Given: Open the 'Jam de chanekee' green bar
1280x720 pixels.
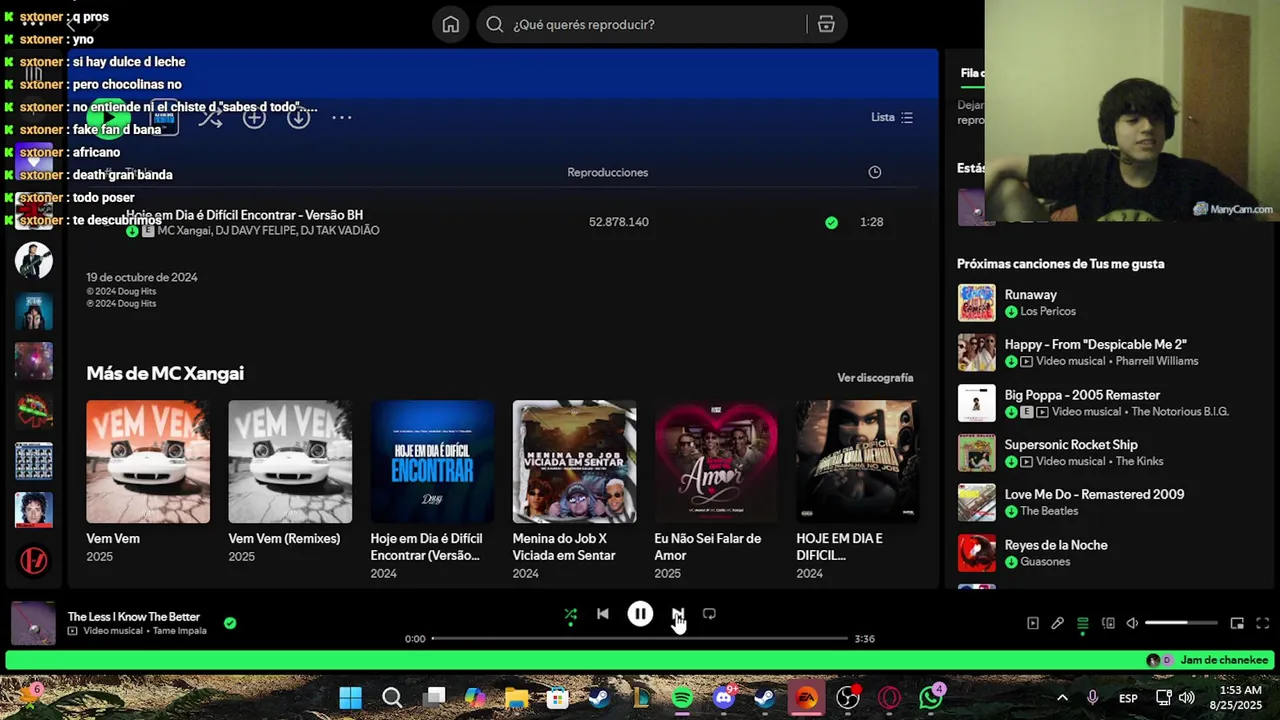Looking at the screenshot, I should click(640, 660).
